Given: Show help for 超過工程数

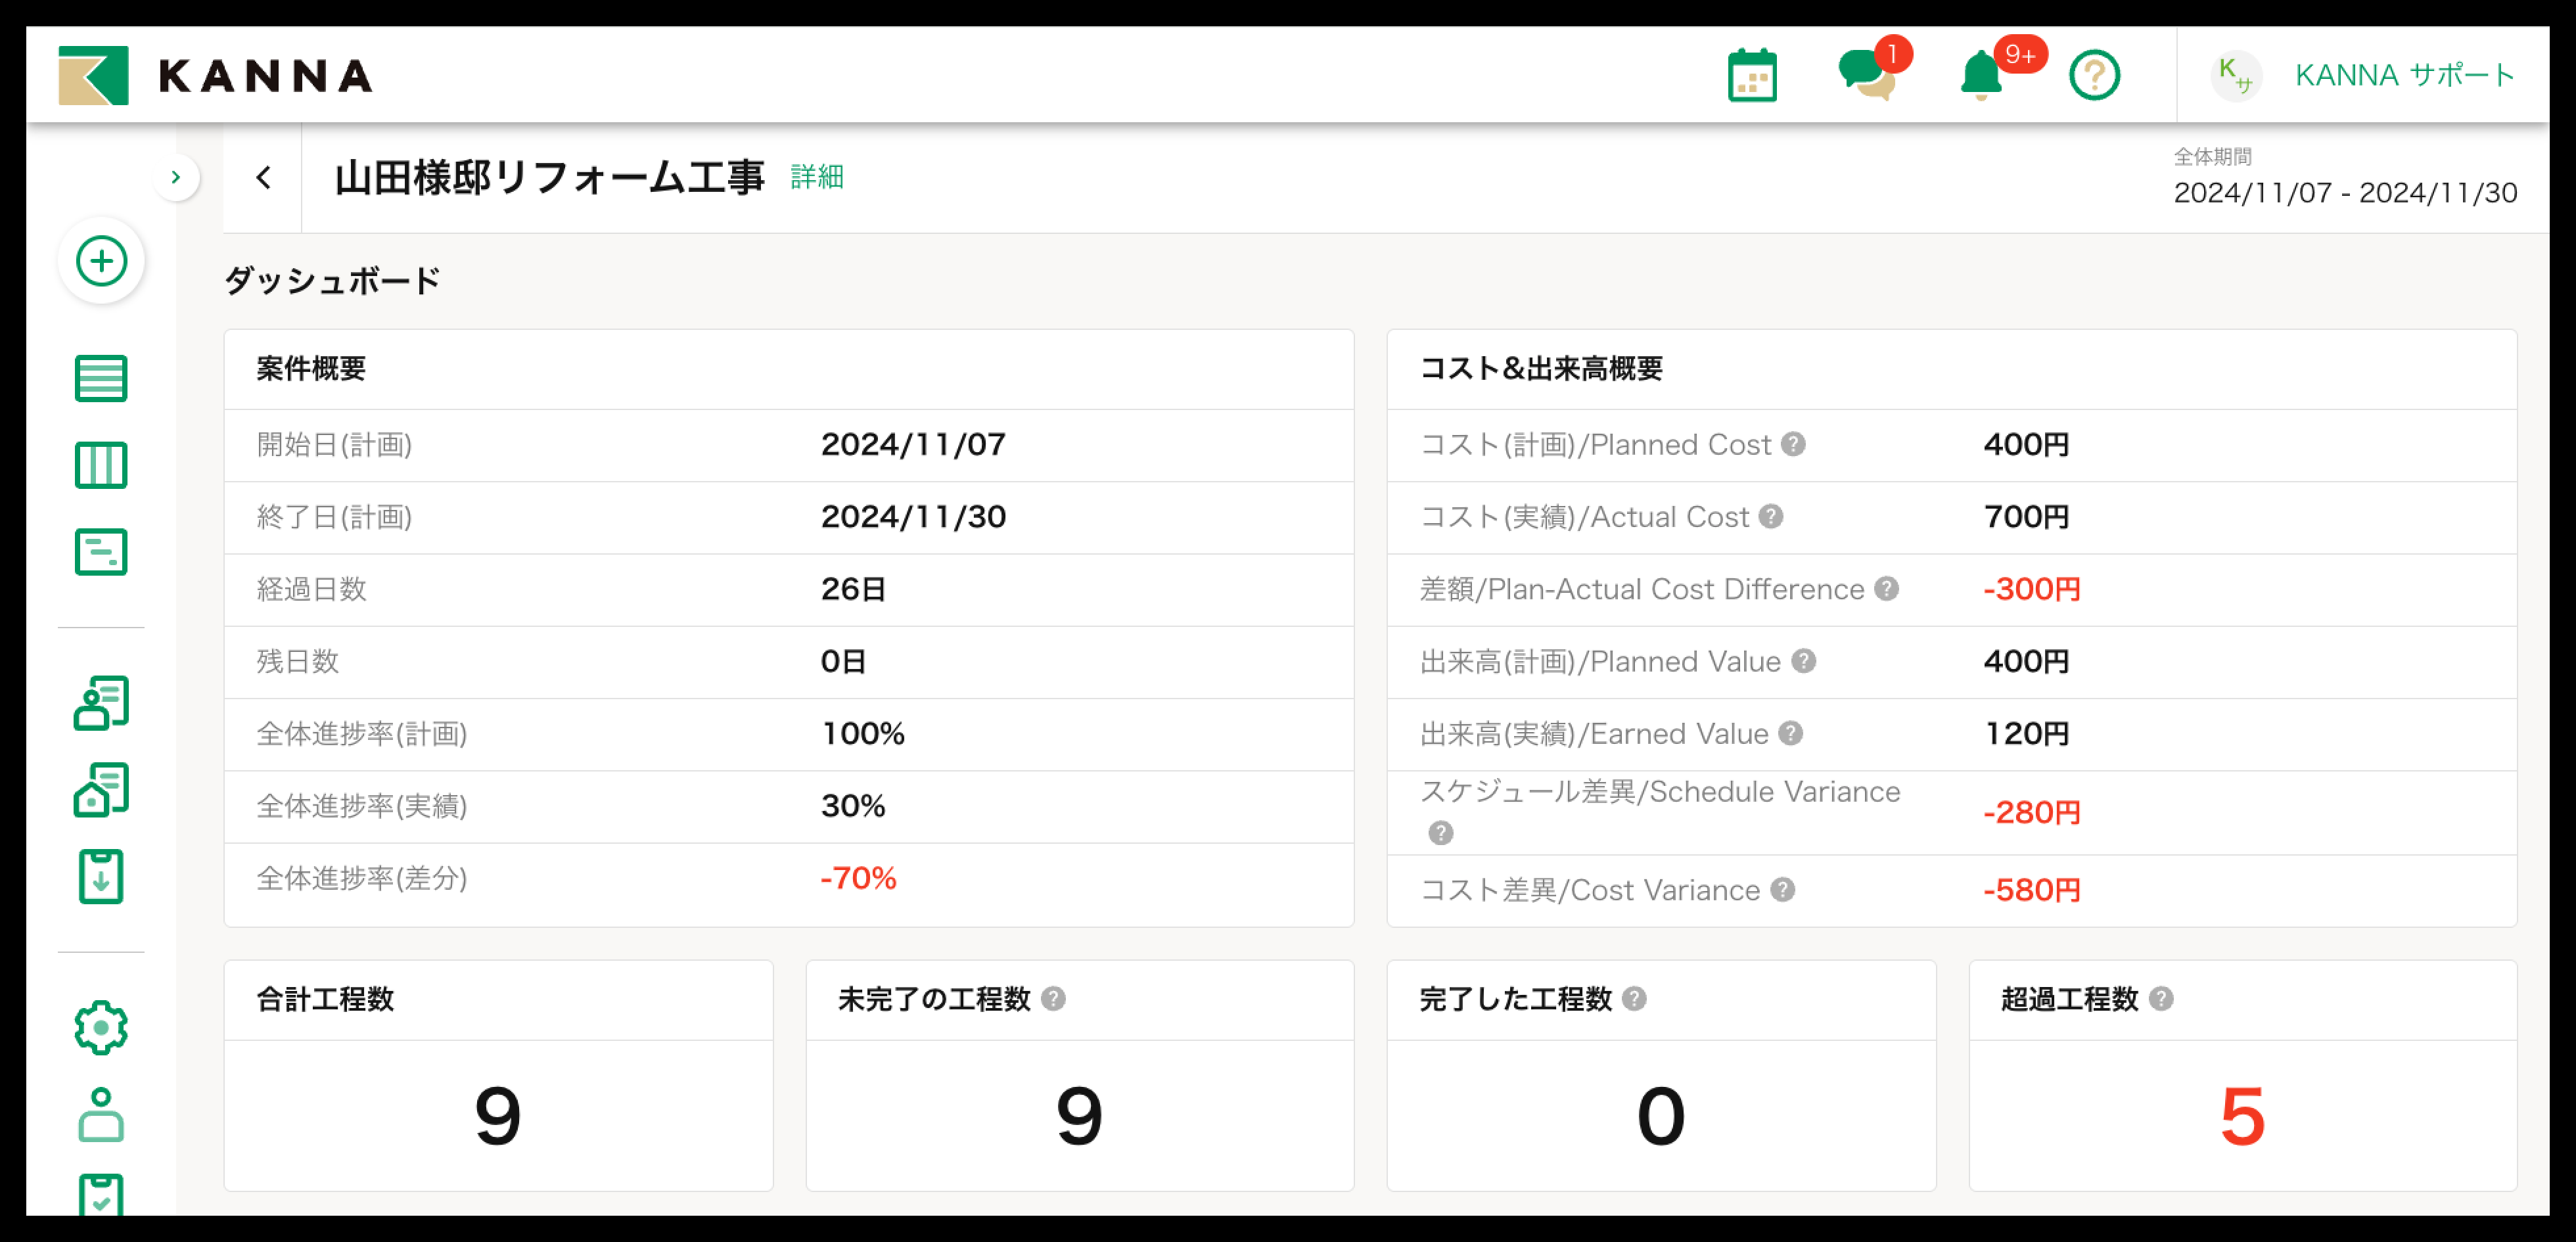Looking at the screenshot, I should [2160, 998].
